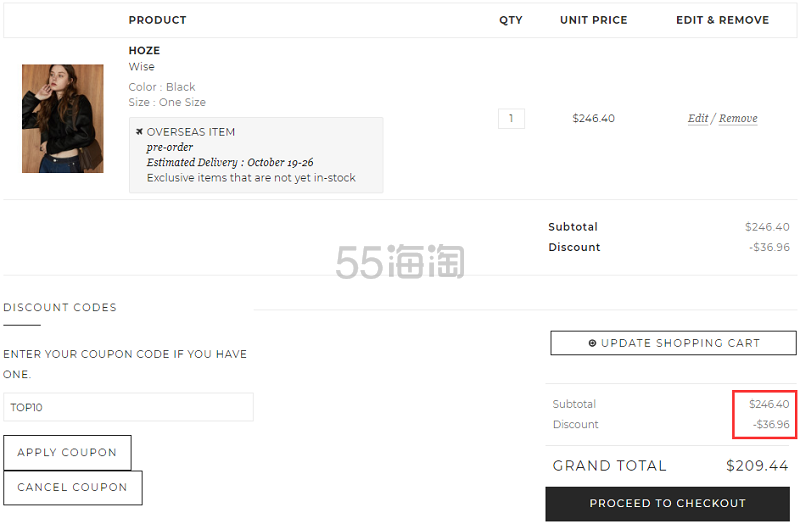Focus the quantity input field
The width and height of the screenshot is (800, 524).
[511, 118]
